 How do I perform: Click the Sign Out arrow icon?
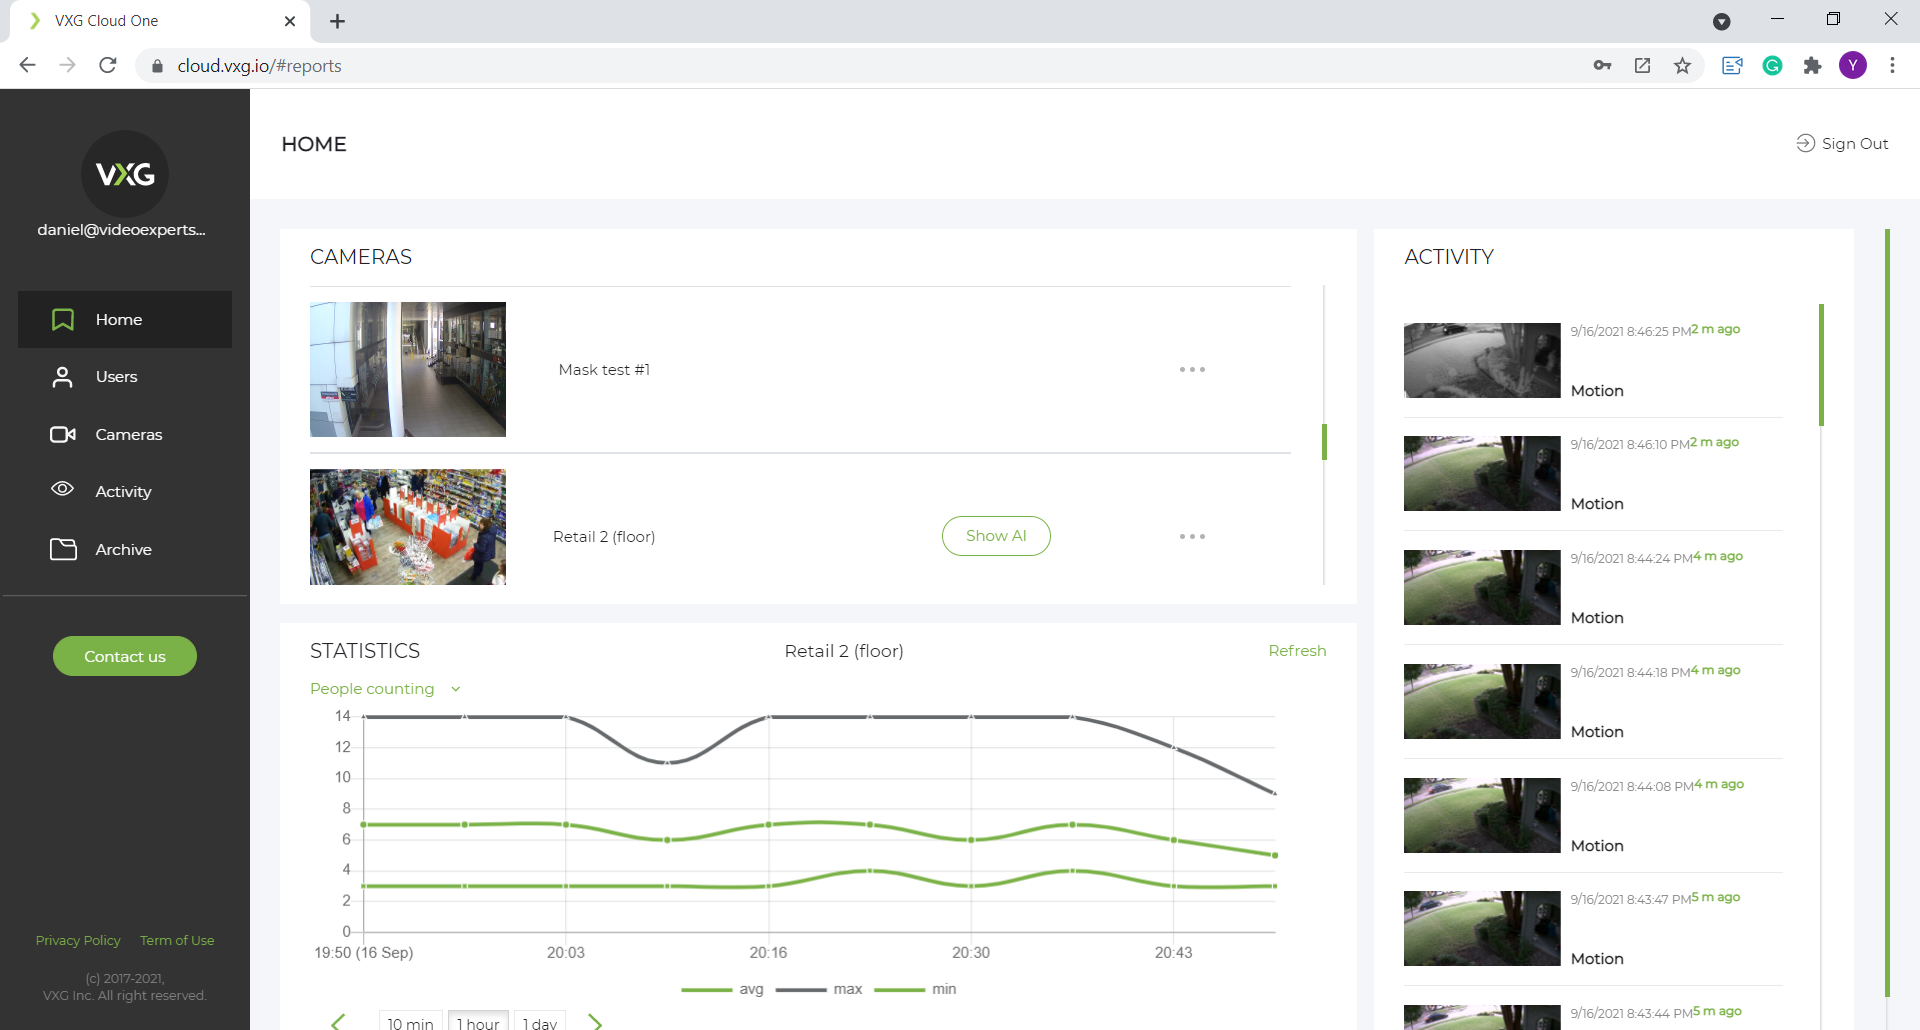1805,143
